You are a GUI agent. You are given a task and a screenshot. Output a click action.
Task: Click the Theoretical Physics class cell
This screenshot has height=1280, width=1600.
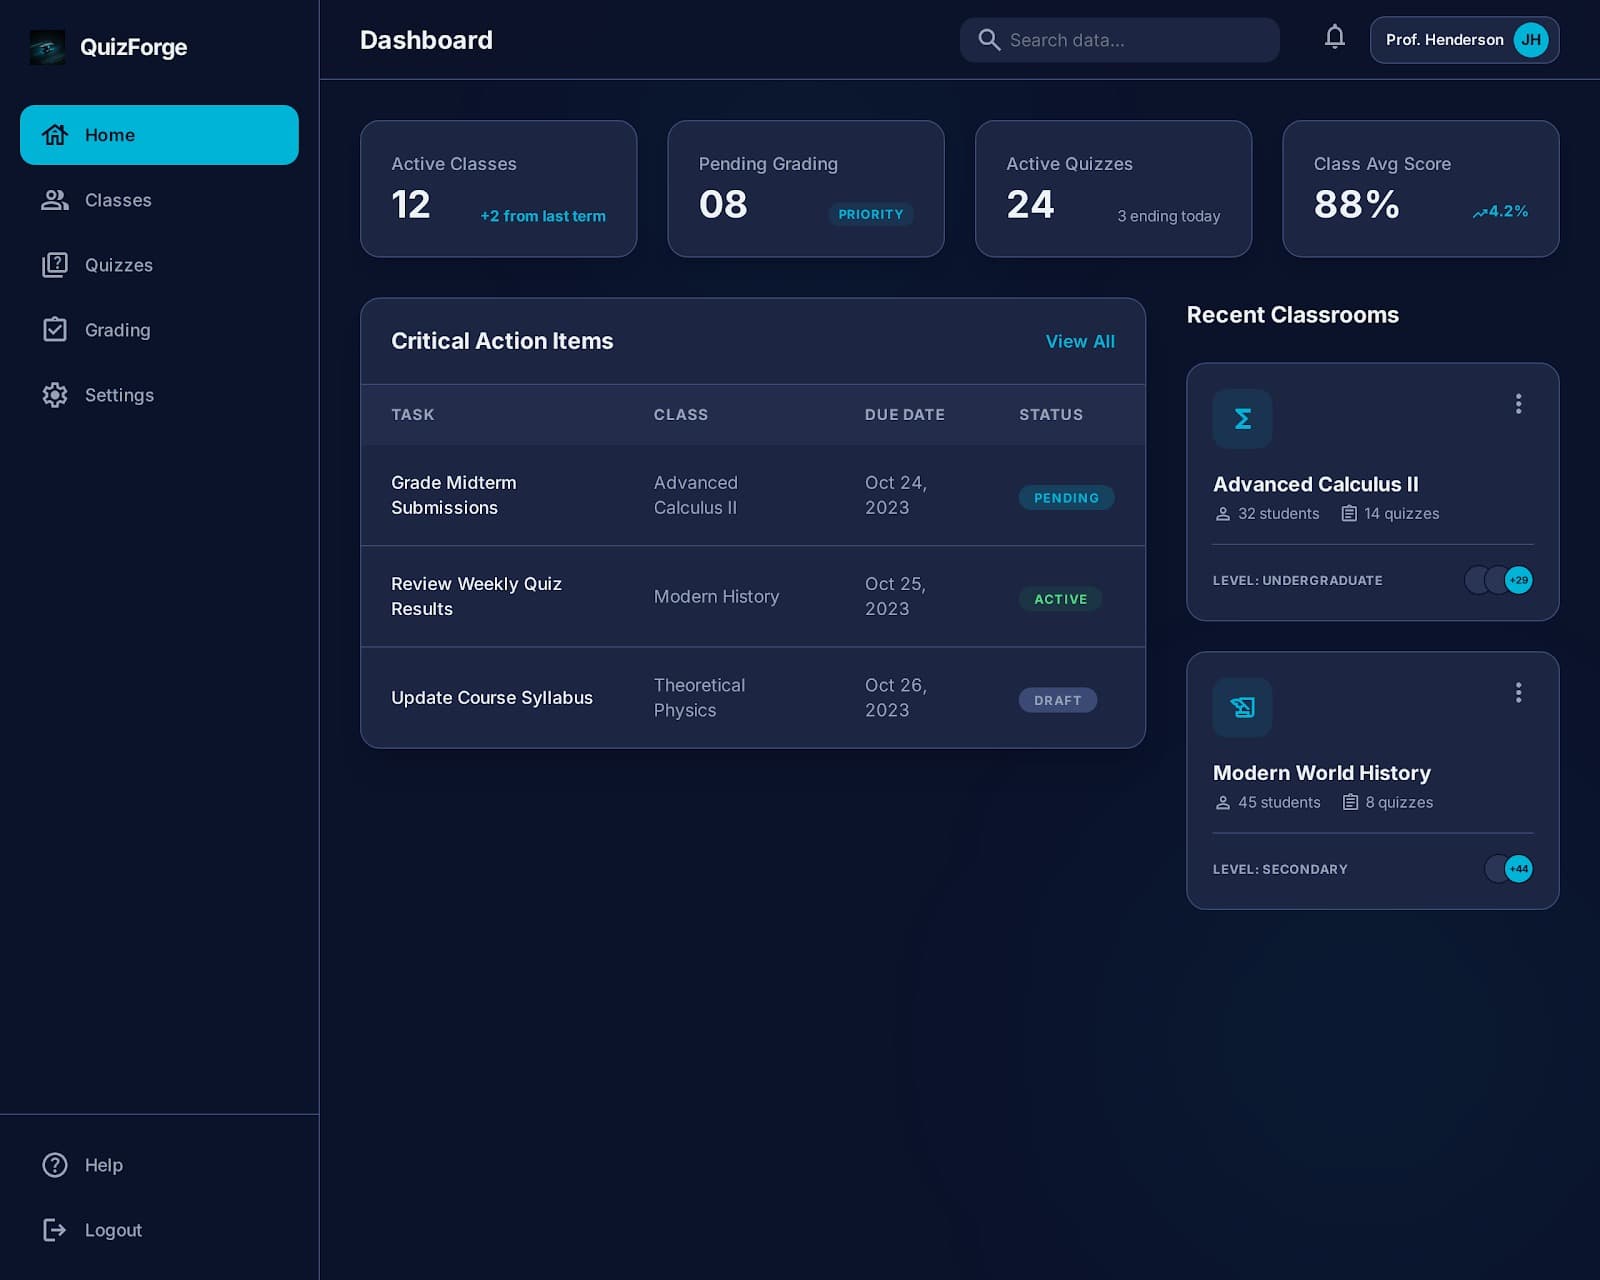coord(700,698)
